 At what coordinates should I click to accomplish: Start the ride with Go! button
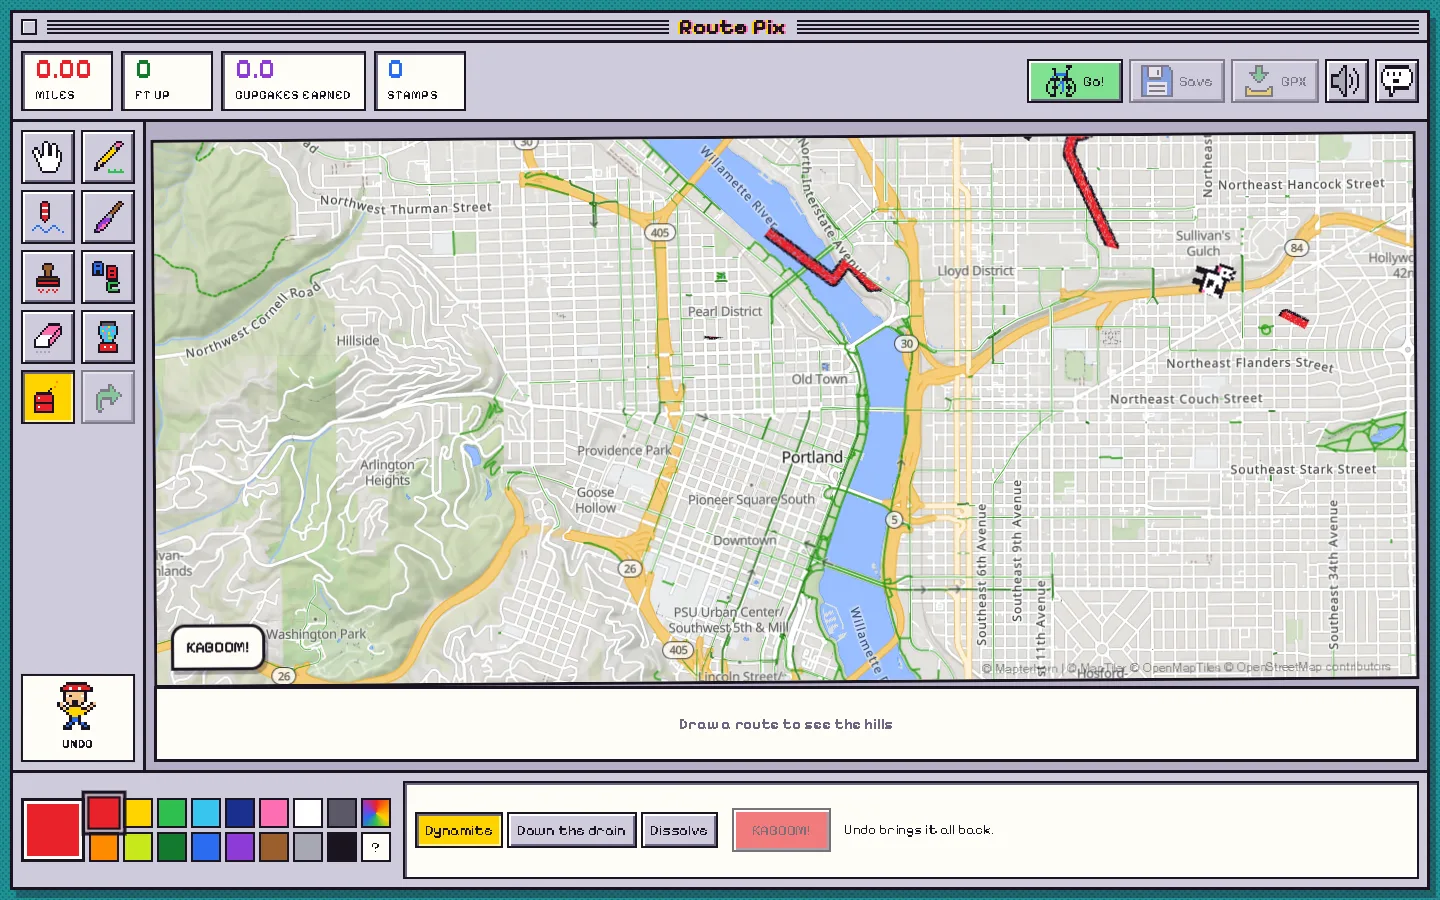click(1075, 81)
